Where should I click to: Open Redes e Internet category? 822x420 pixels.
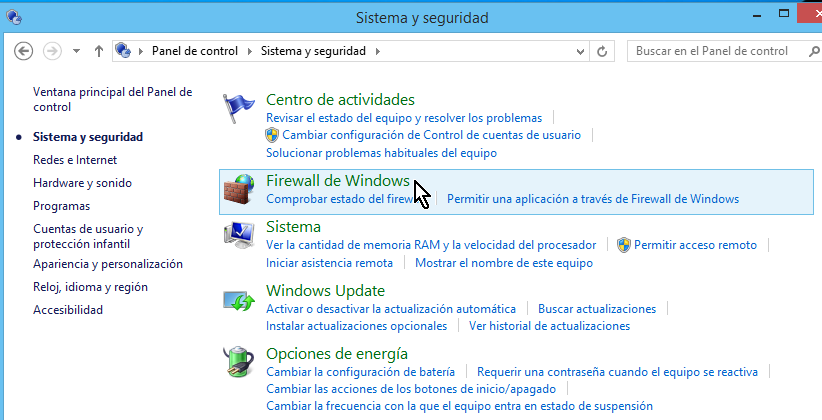pos(75,160)
